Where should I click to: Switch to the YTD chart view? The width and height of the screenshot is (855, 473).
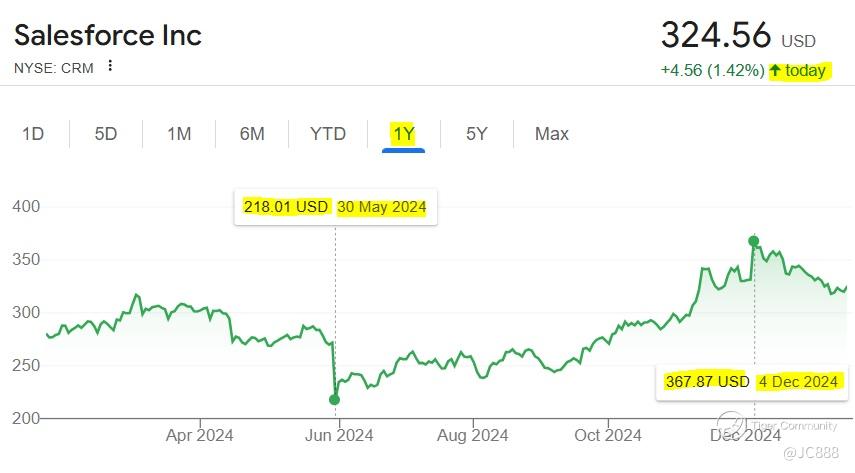(328, 134)
